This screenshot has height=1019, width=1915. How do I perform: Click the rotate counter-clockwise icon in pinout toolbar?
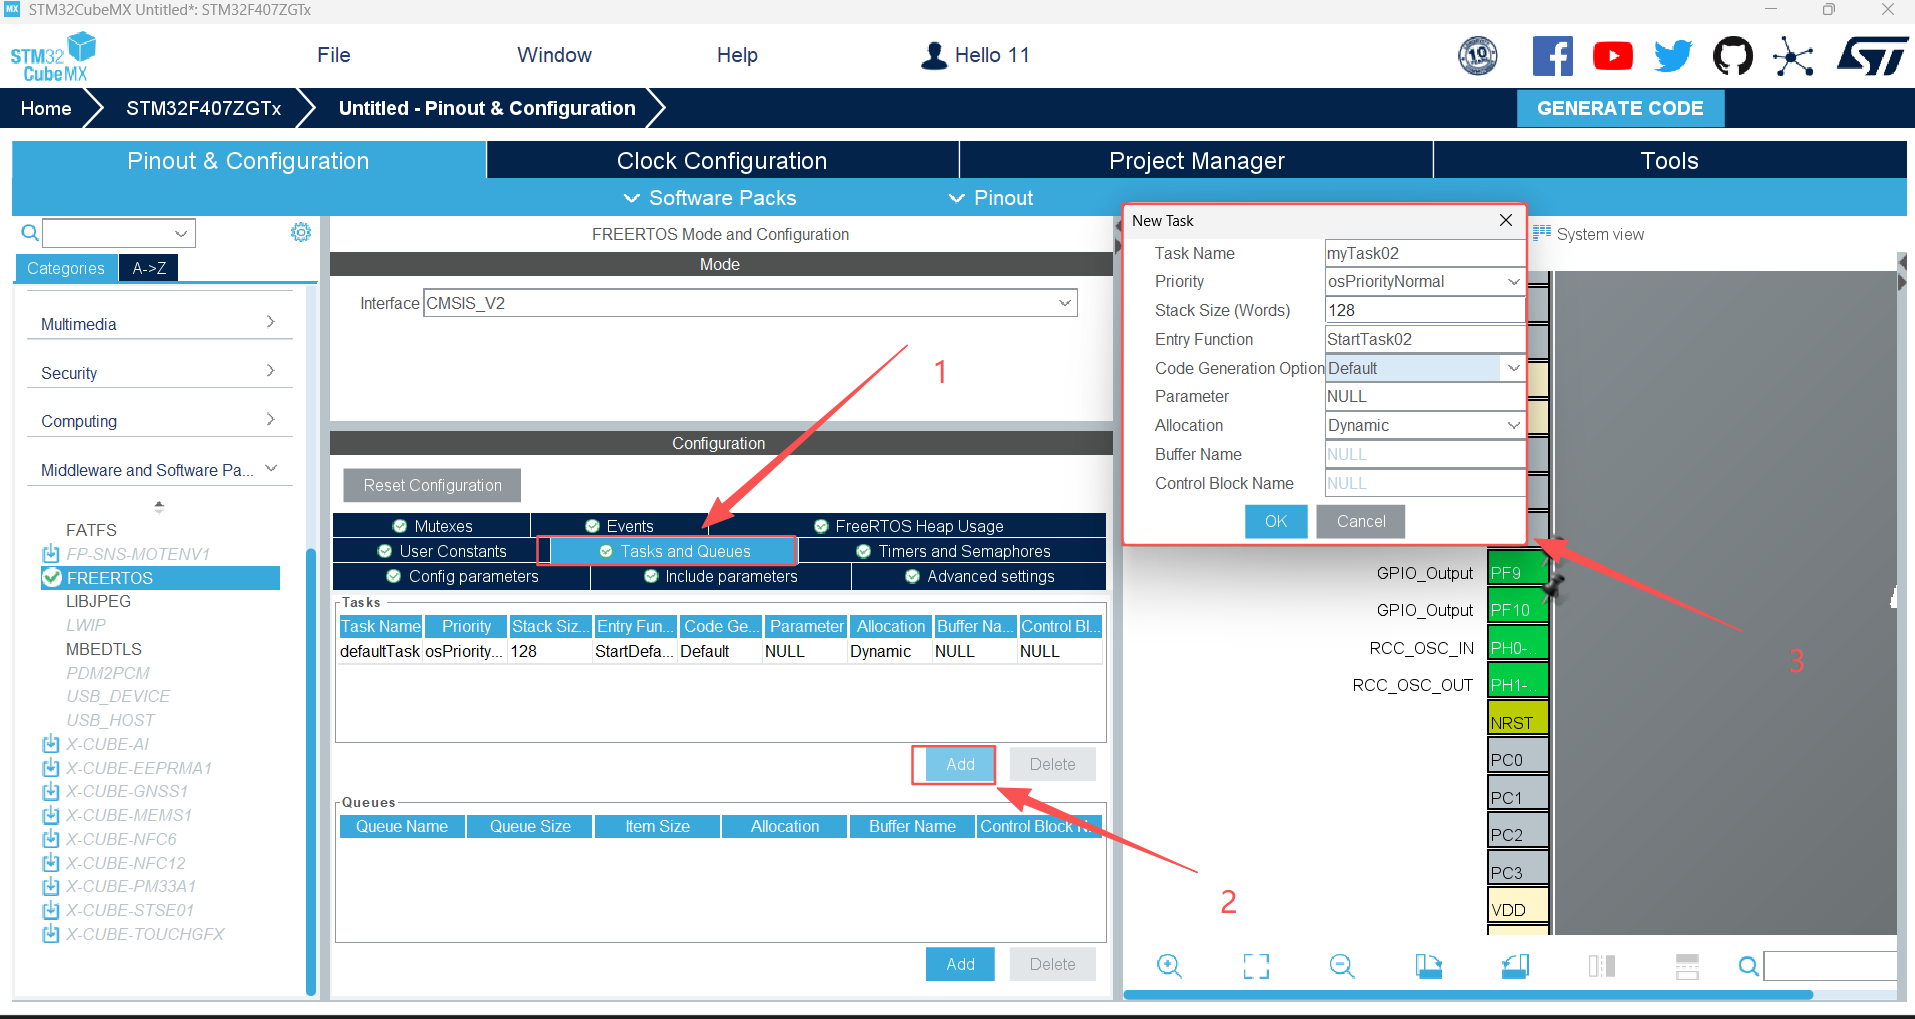click(x=1515, y=965)
